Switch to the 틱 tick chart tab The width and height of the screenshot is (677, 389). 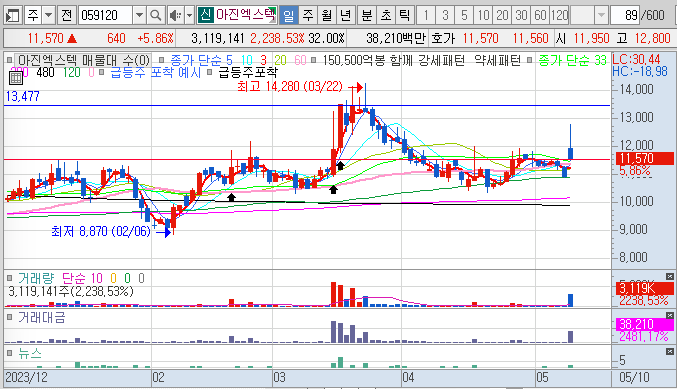click(x=405, y=16)
